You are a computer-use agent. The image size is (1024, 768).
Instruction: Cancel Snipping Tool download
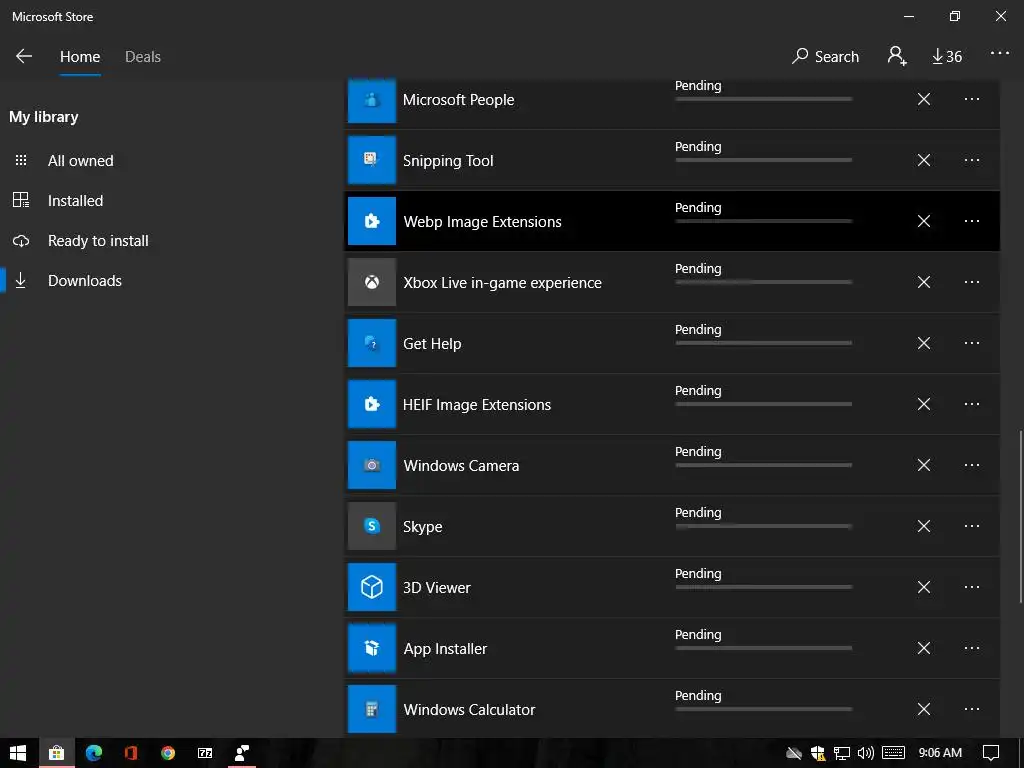click(923, 160)
